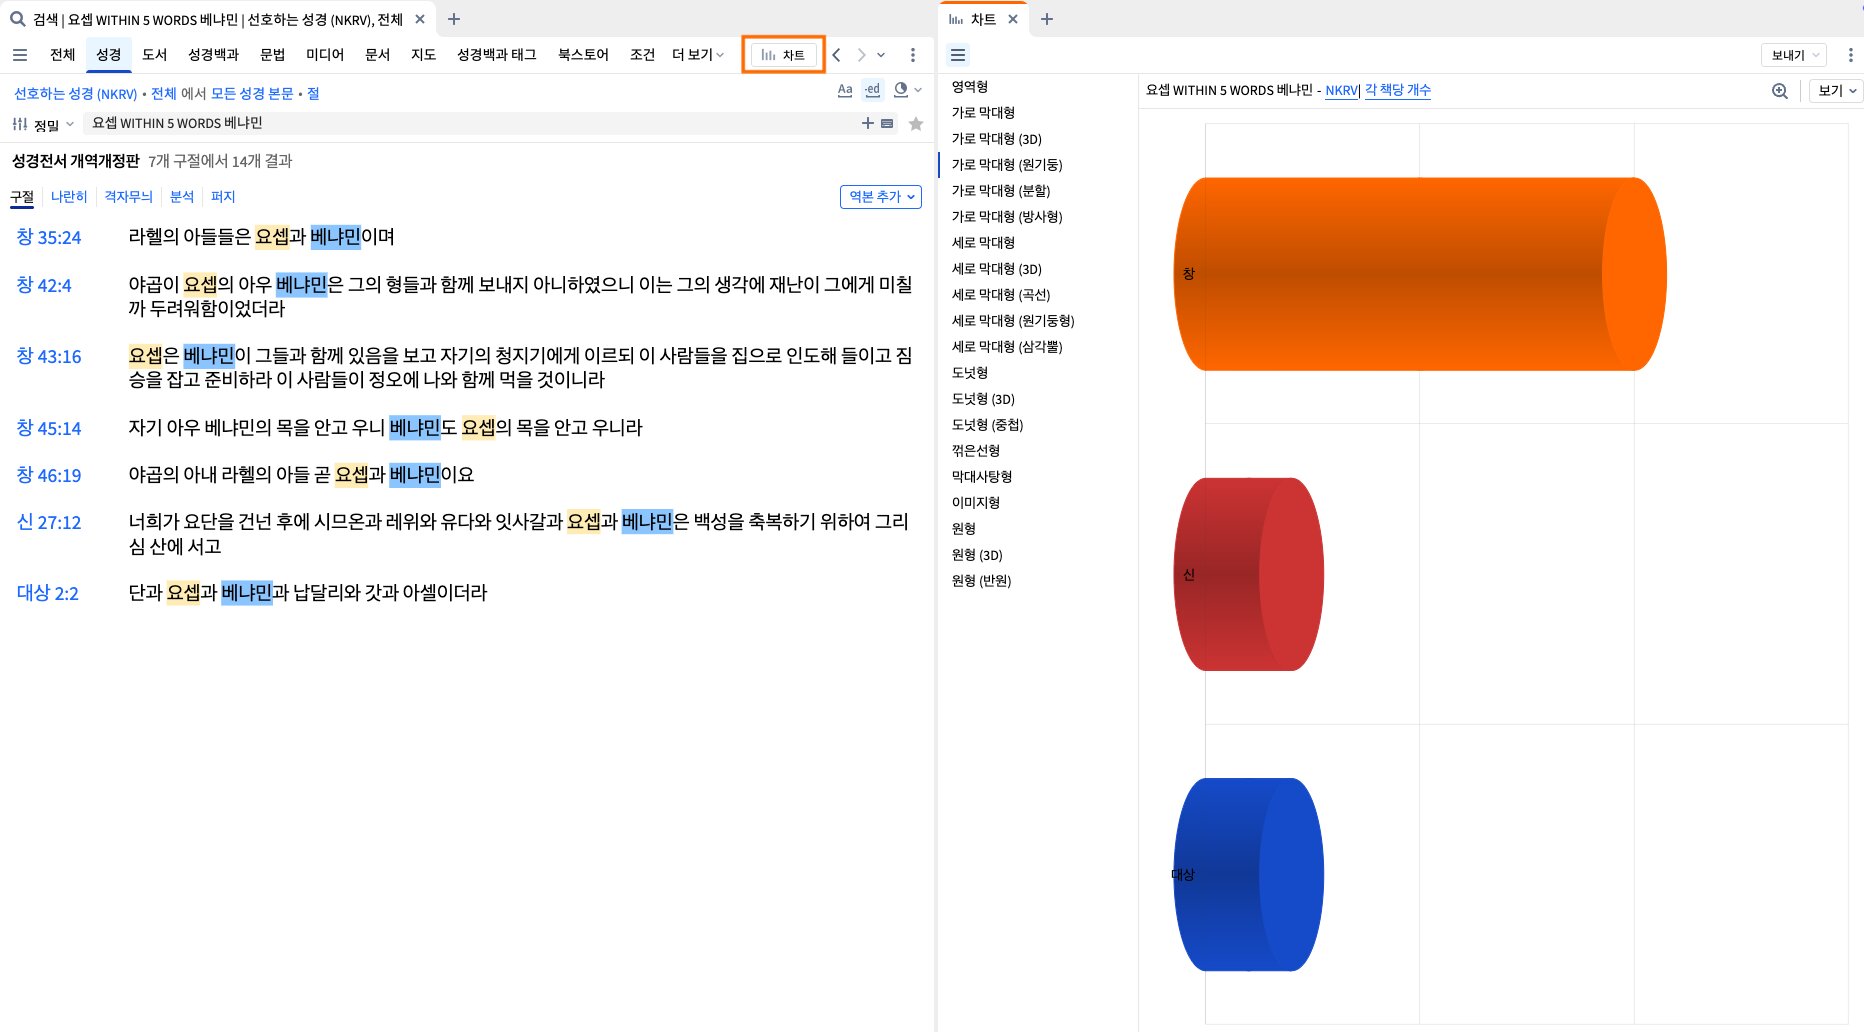Screen dimensions: 1864x1032
Task: Select 도넛형 (중첩) chart type
Action: [987, 425]
